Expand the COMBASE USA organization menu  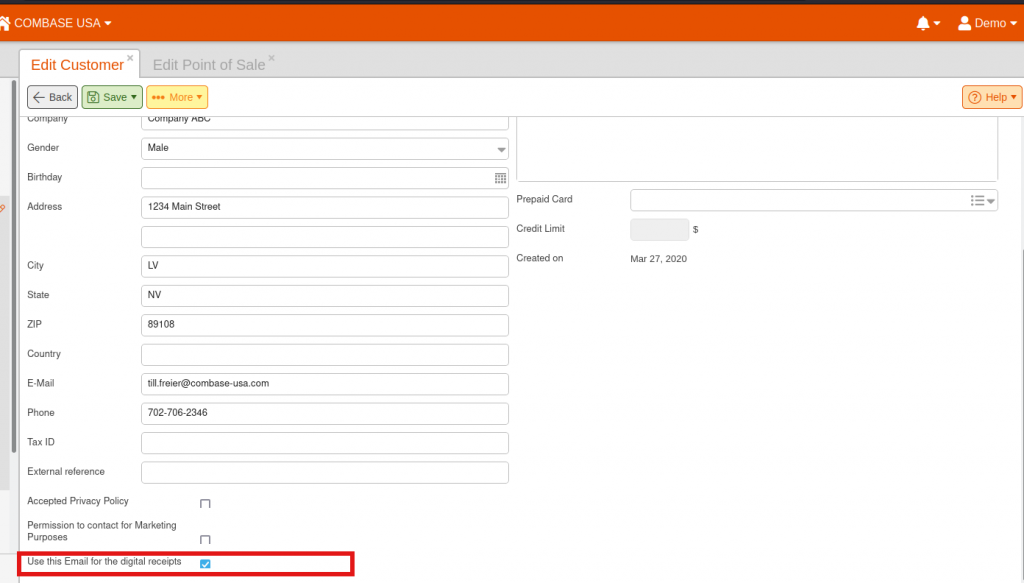click(x=63, y=24)
